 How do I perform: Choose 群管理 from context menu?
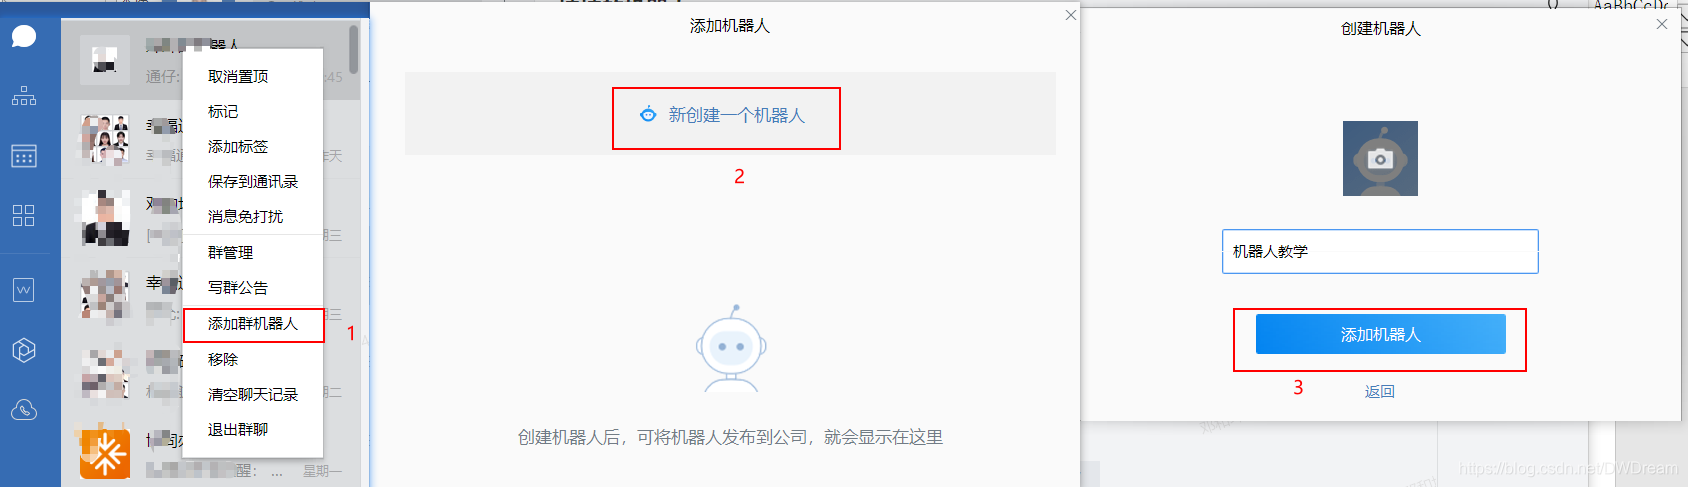tap(230, 253)
